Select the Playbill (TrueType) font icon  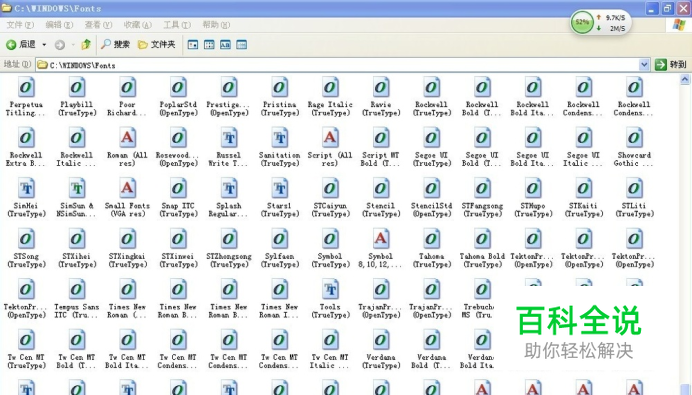click(77, 87)
